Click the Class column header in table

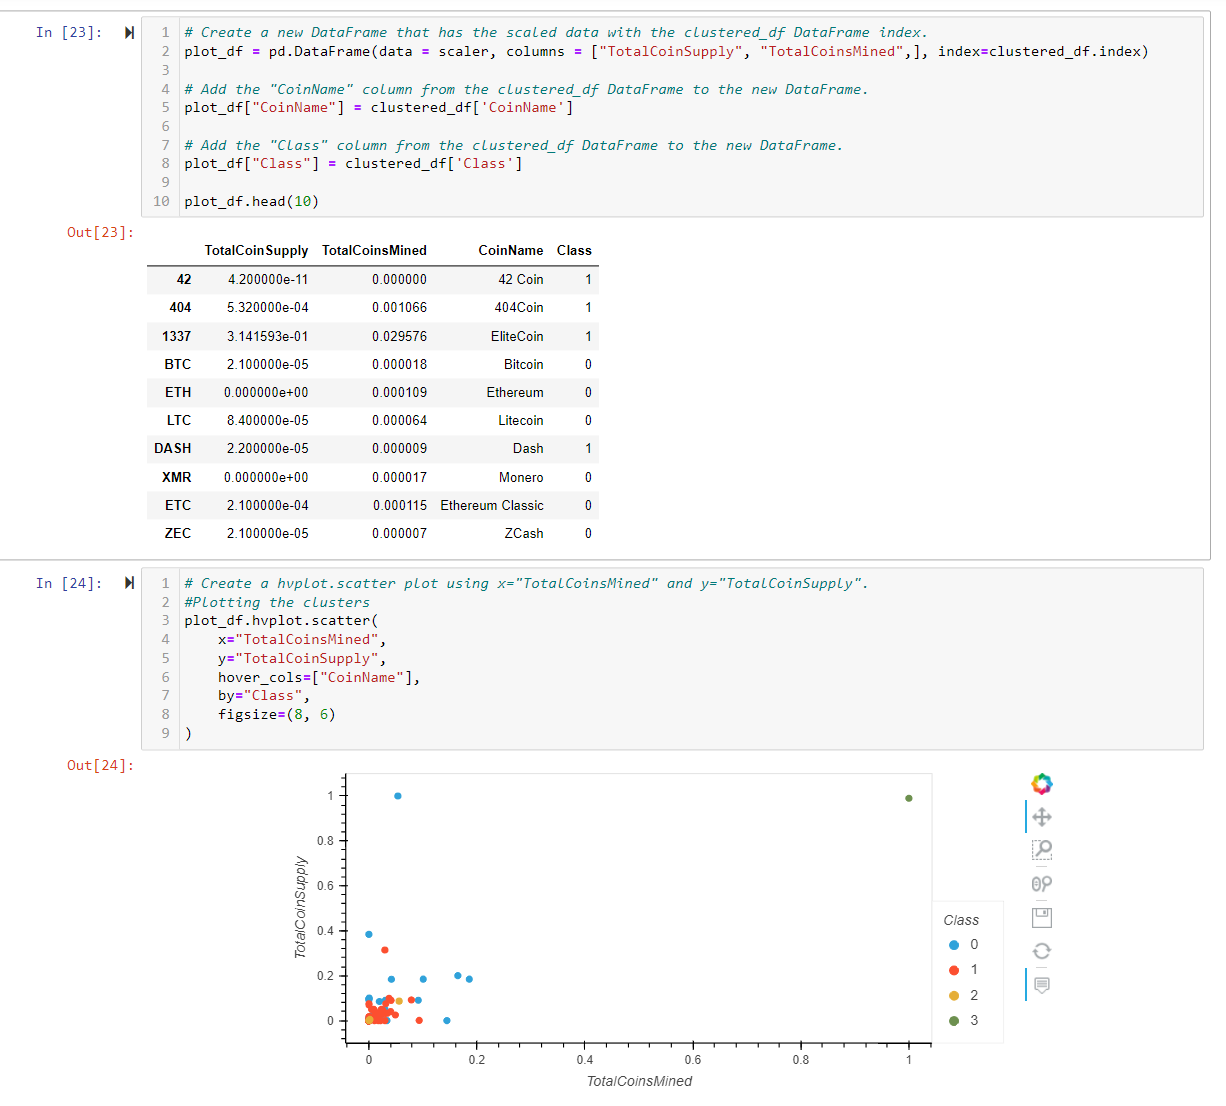[574, 251]
